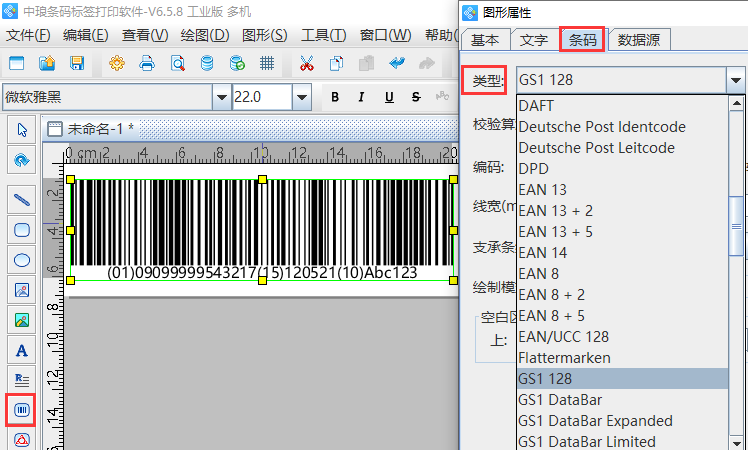Choose DPD barcode type
The width and height of the screenshot is (748, 450).
click(623, 168)
